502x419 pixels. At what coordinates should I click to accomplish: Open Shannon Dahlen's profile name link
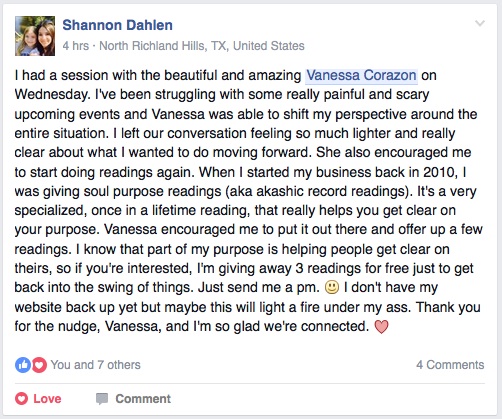click(117, 25)
